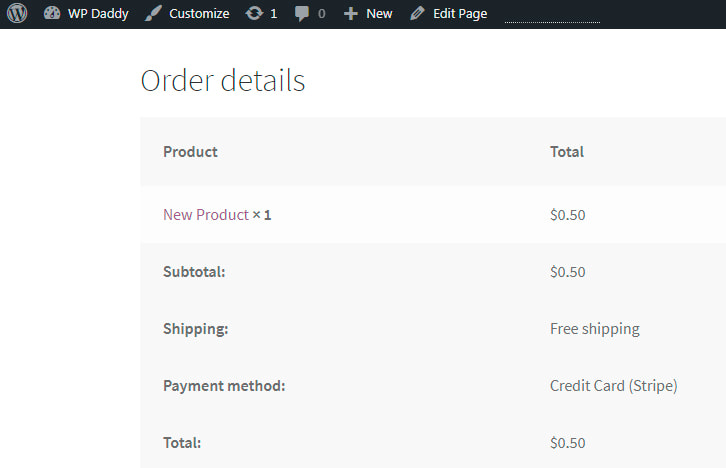Click the Order details heading
This screenshot has height=468, width=726.
point(223,81)
